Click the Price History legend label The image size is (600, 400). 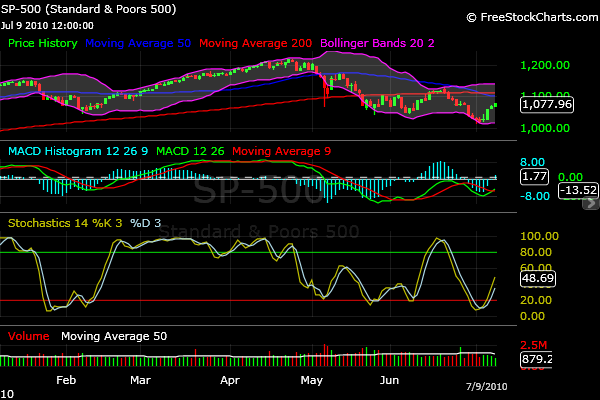tap(42, 43)
